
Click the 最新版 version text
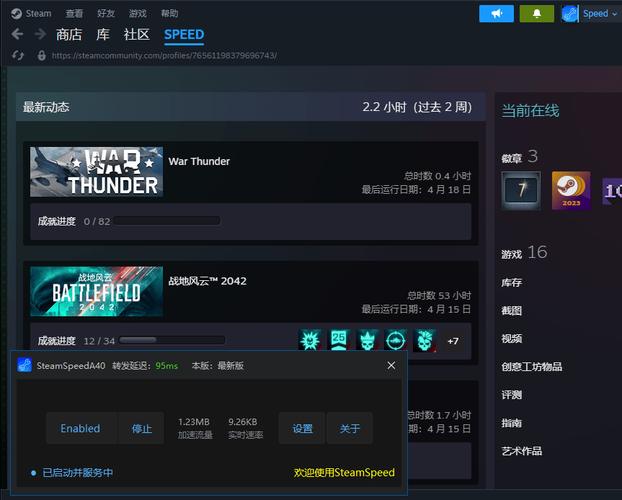tap(230, 366)
